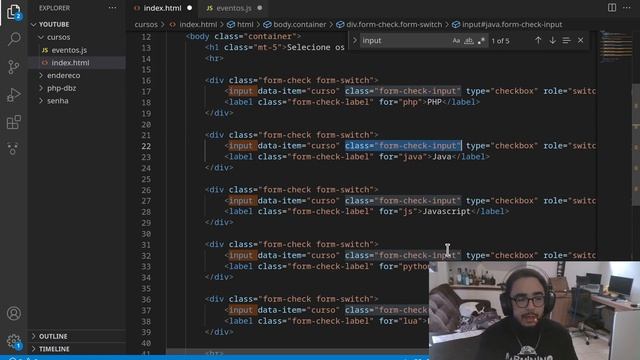Click the cursos breadcrumb
The width and height of the screenshot is (640, 360).
coord(146,24)
